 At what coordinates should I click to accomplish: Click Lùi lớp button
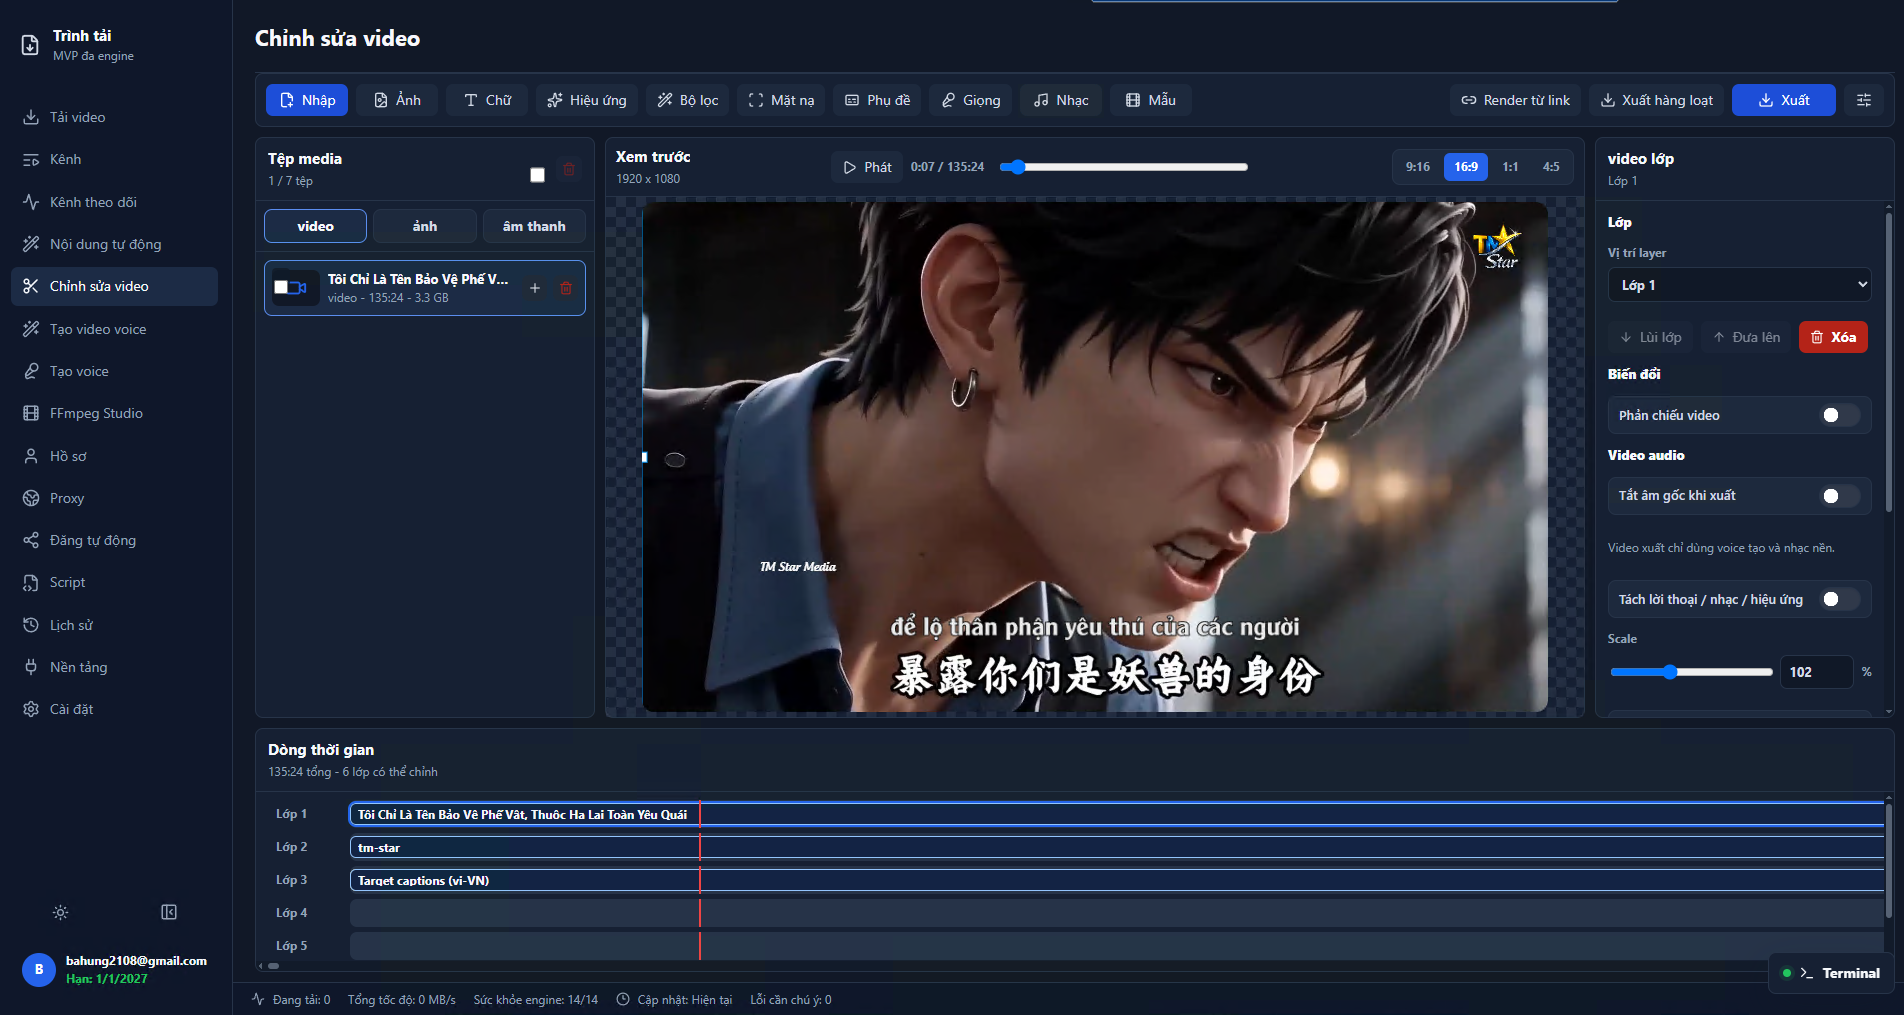tap(1651, 337)
